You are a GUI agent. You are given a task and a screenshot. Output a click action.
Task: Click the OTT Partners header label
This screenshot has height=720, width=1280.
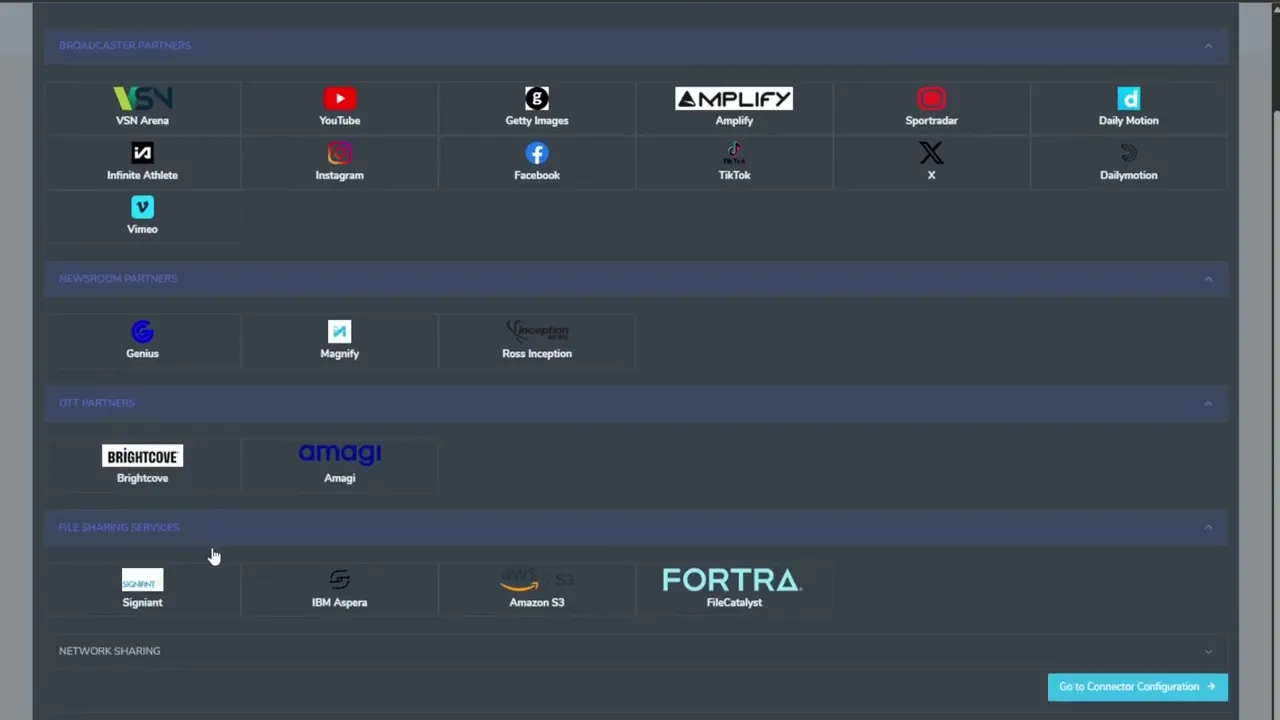[x=97, y=403]
